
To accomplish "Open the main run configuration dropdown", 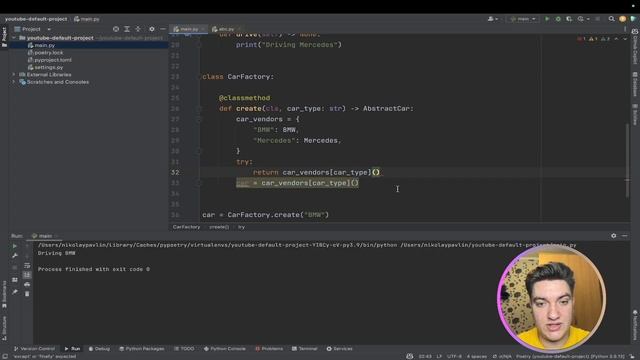I will tap(523, 19).
